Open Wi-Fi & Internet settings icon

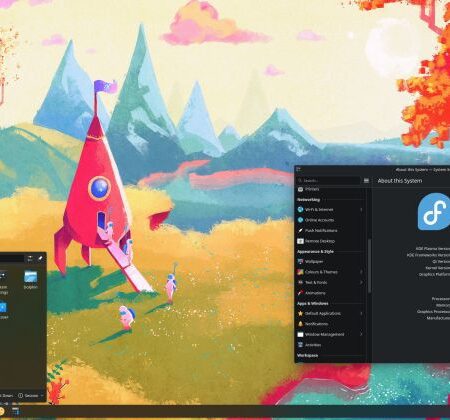(300, 209)
